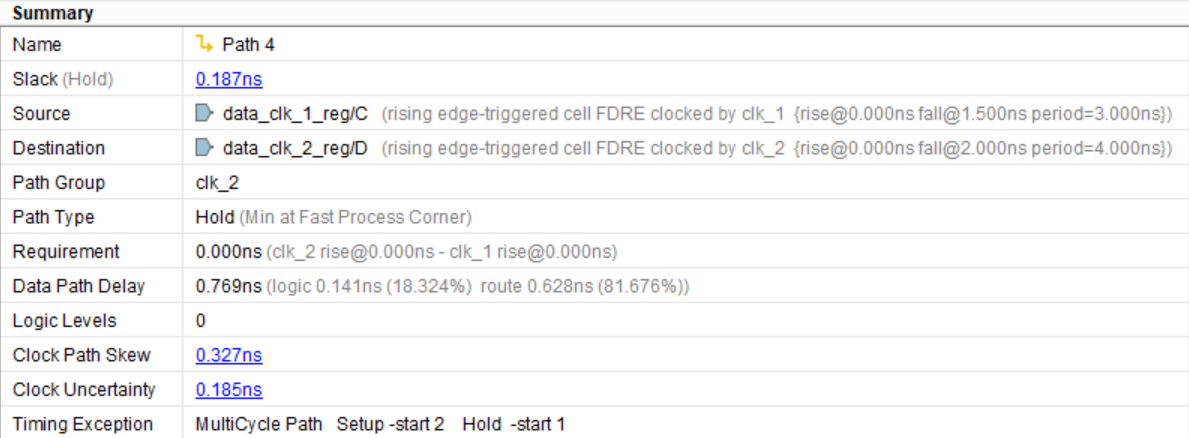The height and width of the screenshot is (438, 1189).
Task: Select the Slack (Hold) row label
Action: point(62,79)
